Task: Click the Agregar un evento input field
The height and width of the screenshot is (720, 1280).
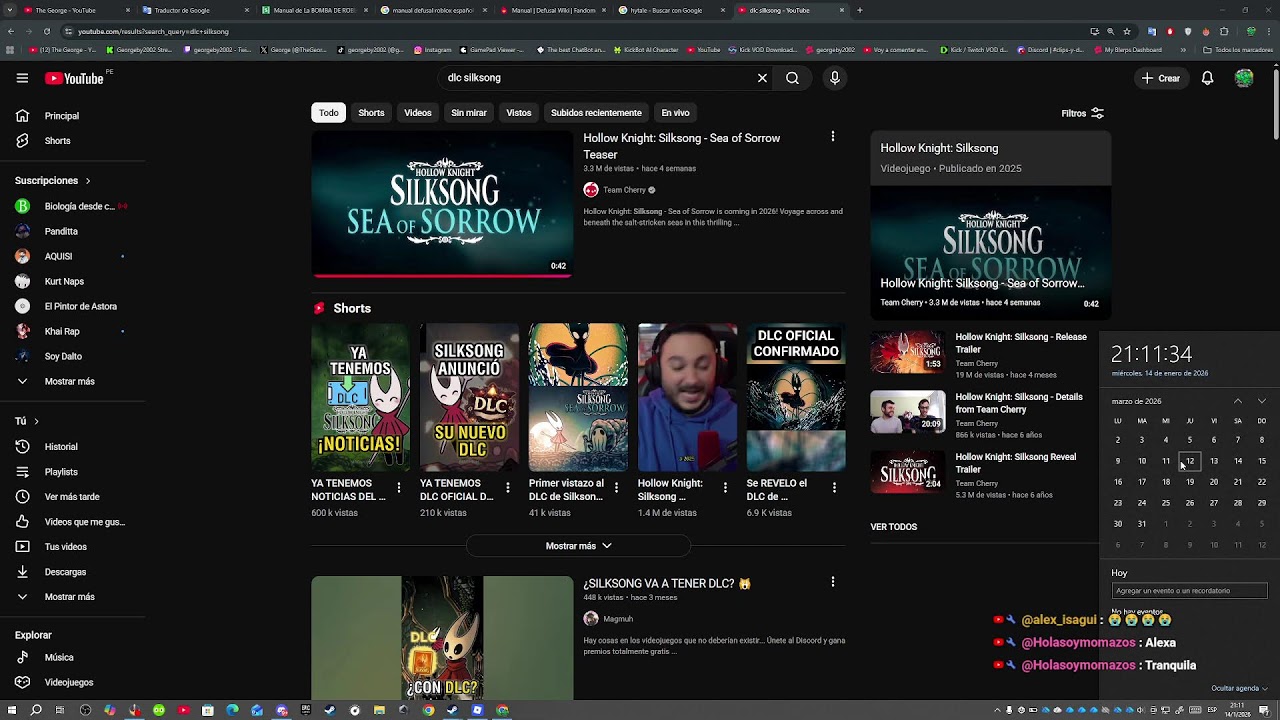Action: [x=1189, y=591]
